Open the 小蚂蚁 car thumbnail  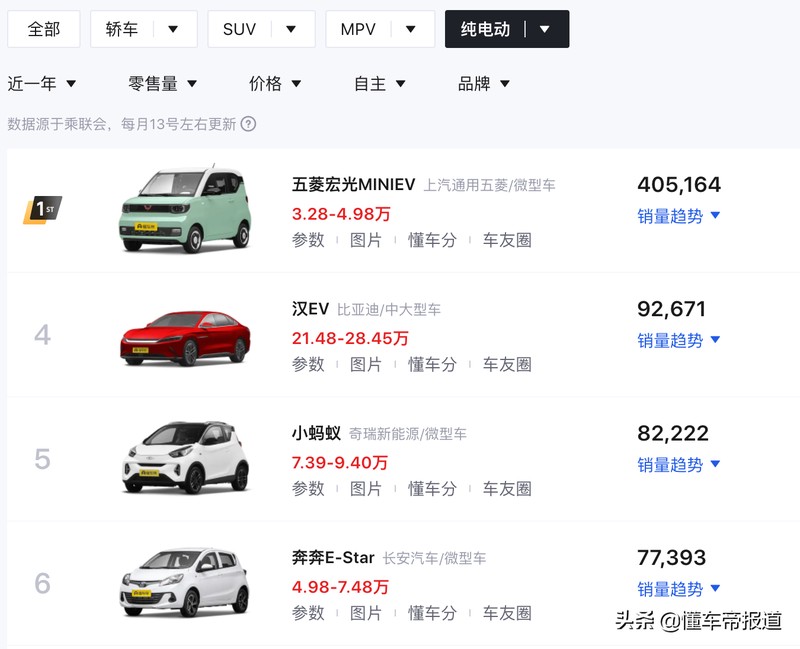point(185,458)
